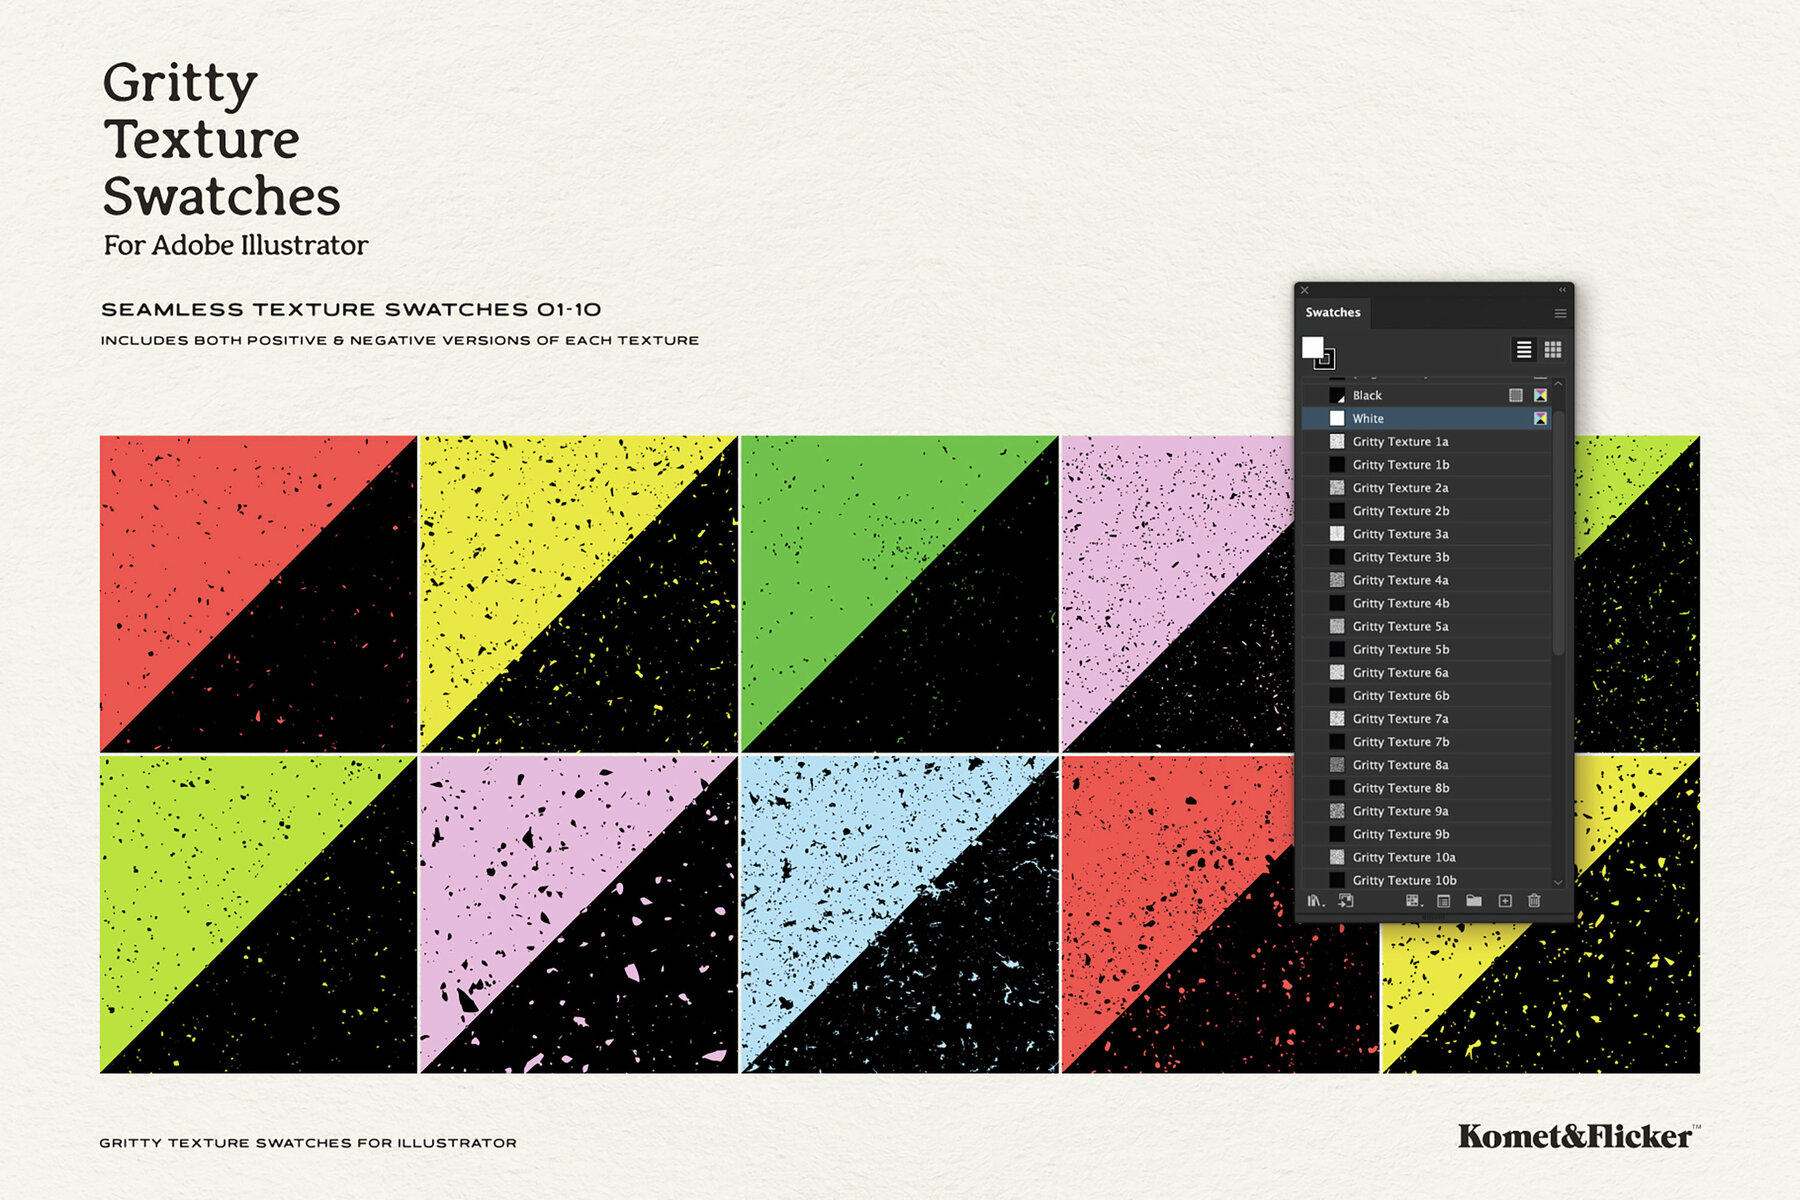Toggle the dashed-border option beside the Black swatch
Screen dimensions: 1800x1200
(1516, 395)
